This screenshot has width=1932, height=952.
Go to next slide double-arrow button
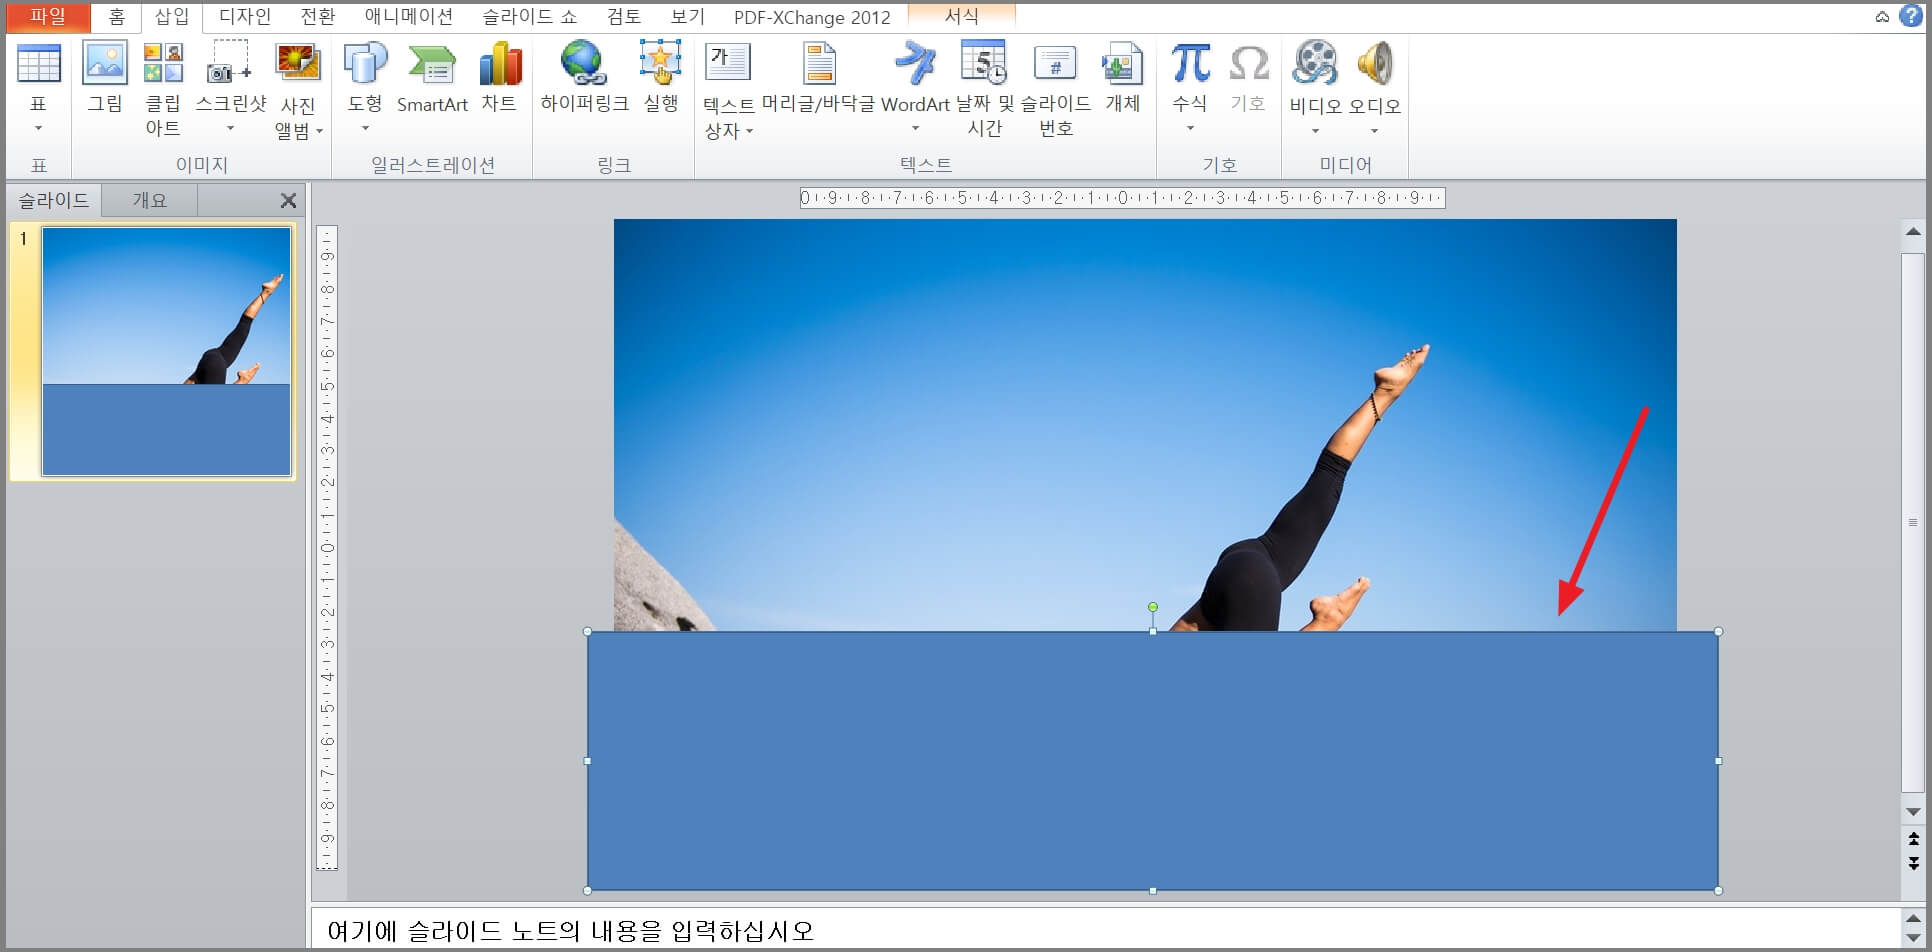[1913, 863]
